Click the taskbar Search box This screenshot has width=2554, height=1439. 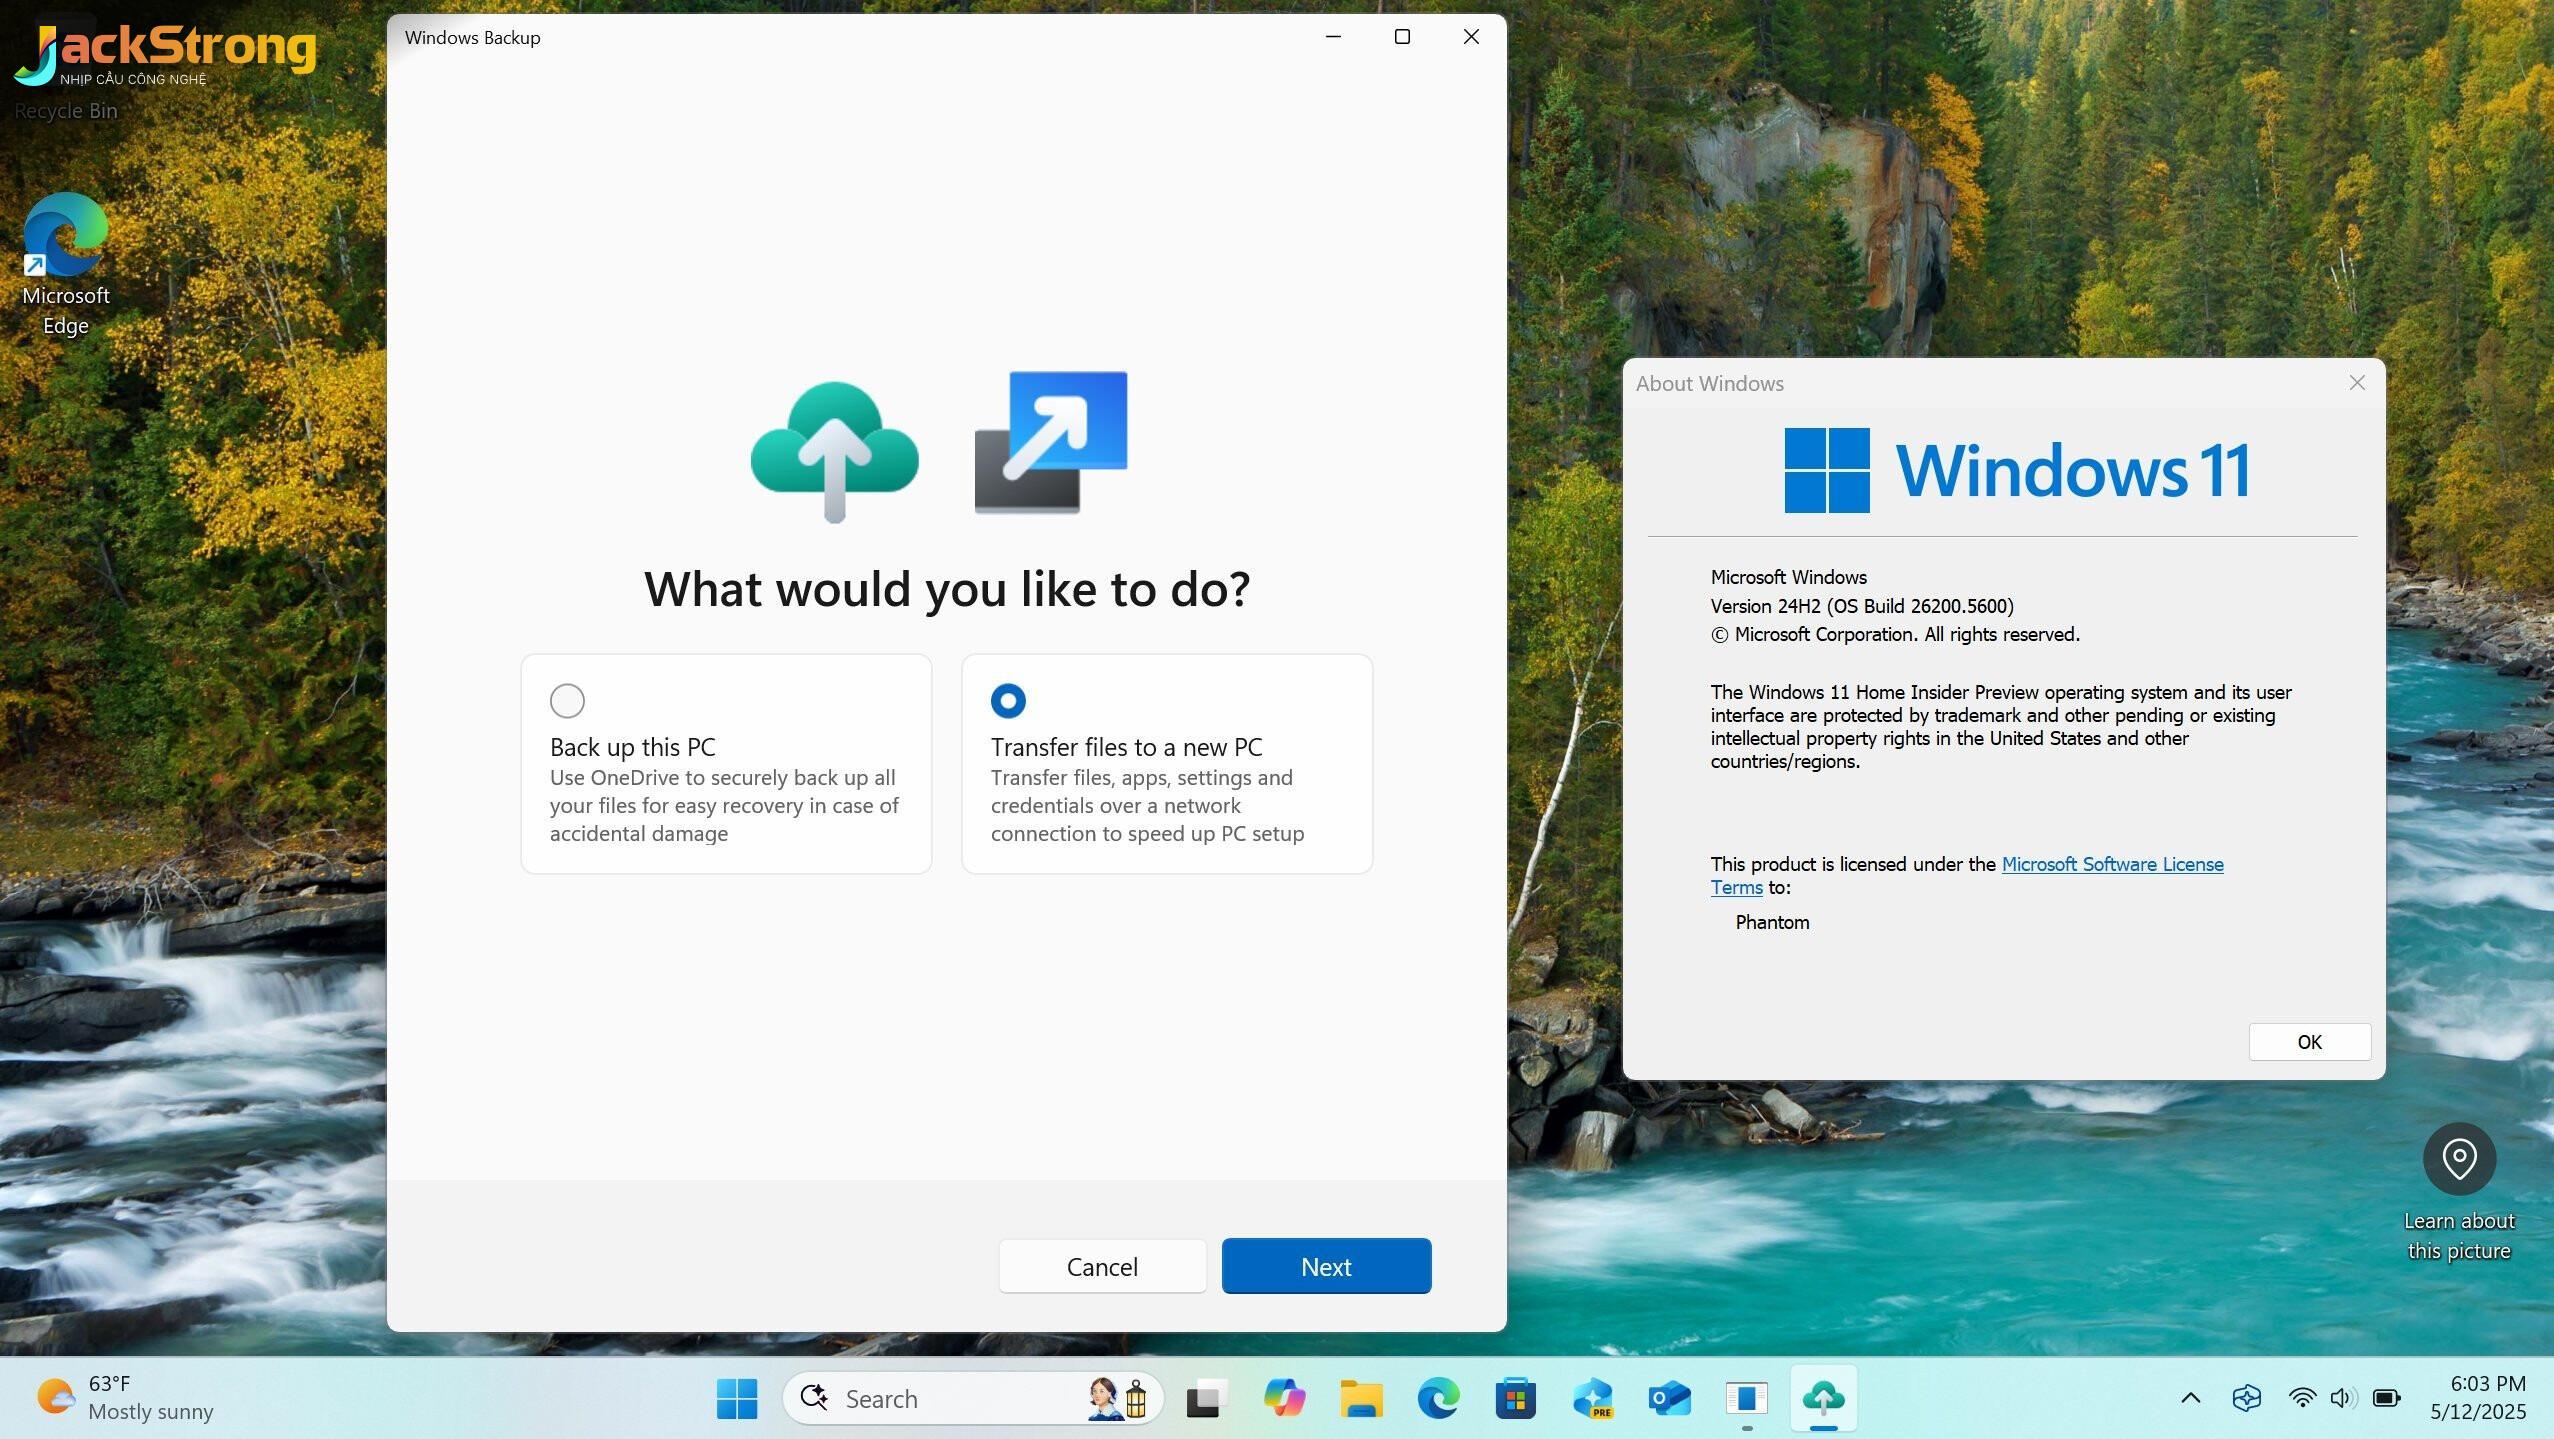pyautogui.click(x=973, y=1398)
